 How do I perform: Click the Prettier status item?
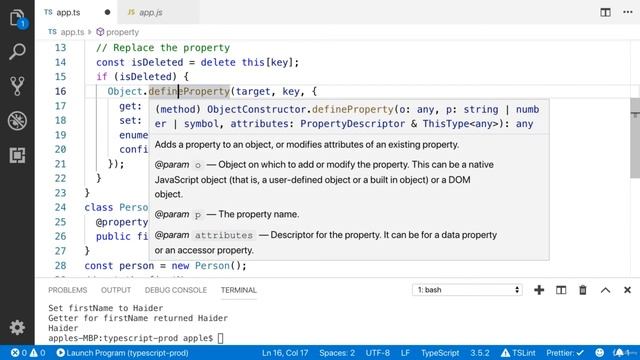click(565, 353)
